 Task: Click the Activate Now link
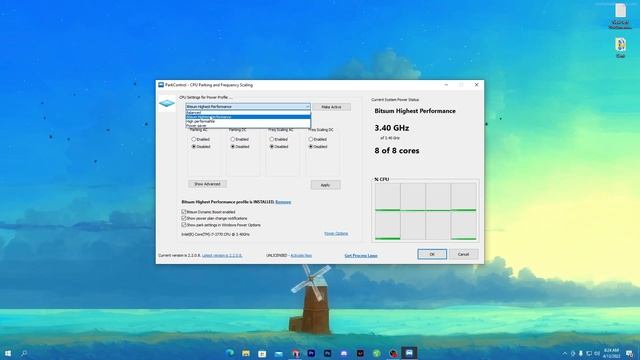pyautogui.click(x=301, y=256)
